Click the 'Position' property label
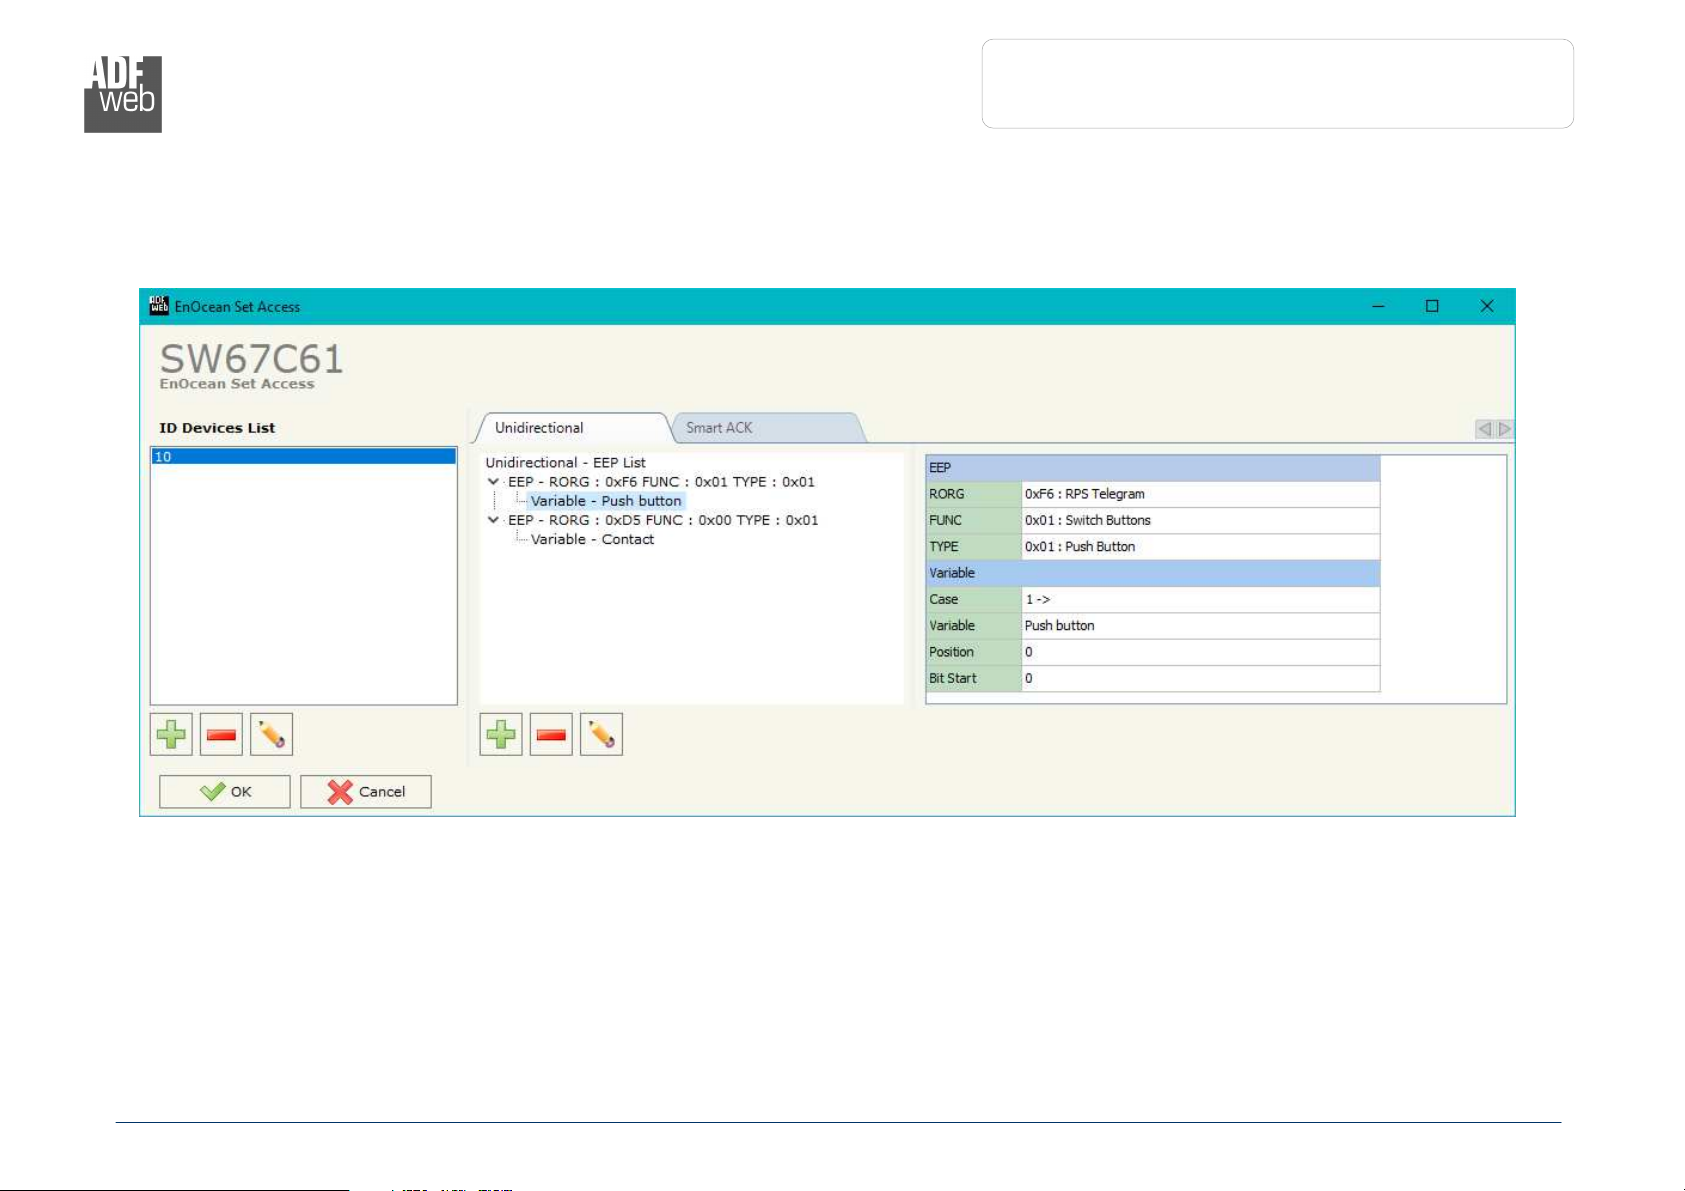 973,651
